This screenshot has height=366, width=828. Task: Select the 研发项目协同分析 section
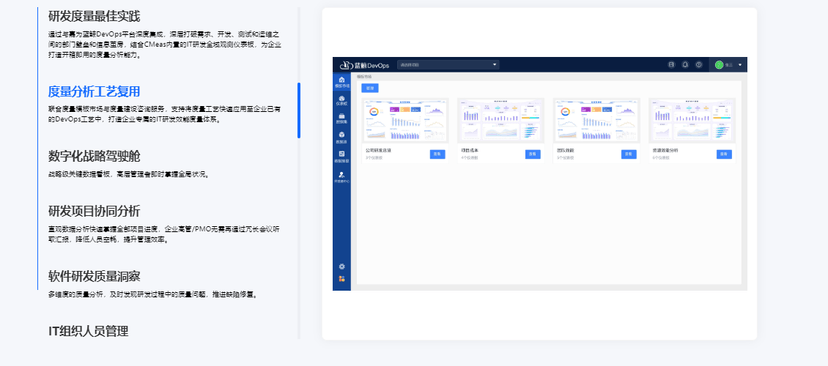pos(94,211)
